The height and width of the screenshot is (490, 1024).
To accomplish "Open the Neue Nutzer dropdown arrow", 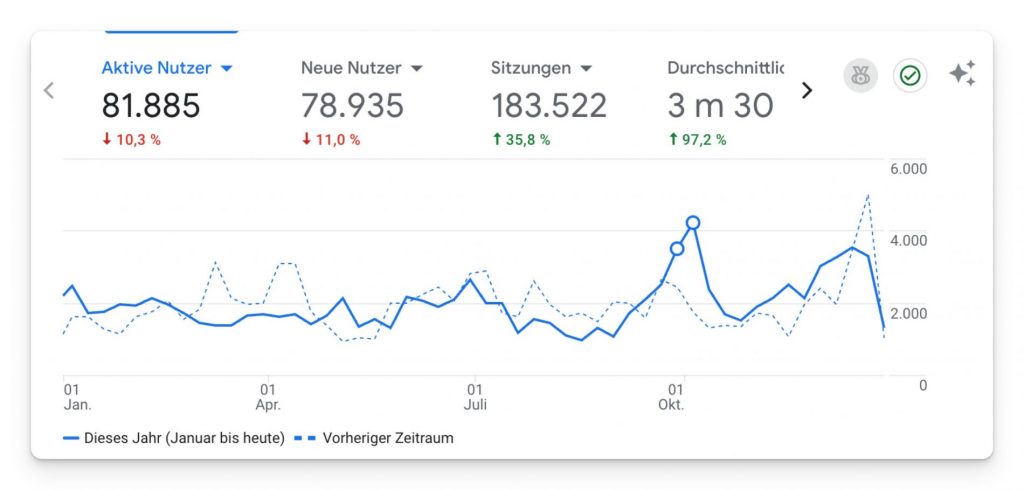I will (416, 69).
